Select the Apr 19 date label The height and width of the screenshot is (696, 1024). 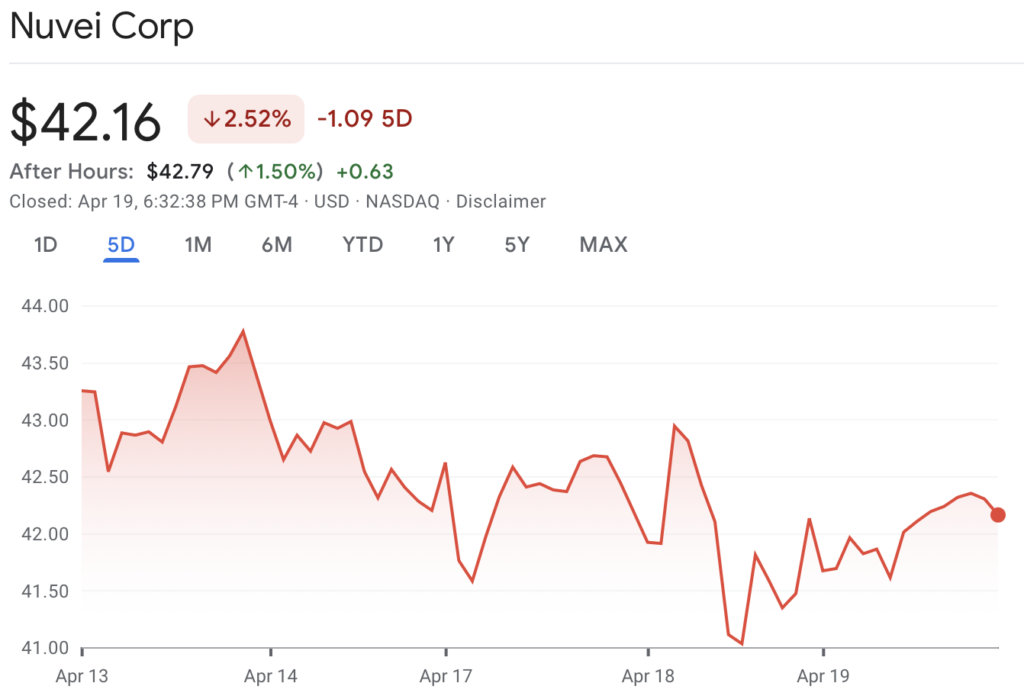tap(823, 677)
